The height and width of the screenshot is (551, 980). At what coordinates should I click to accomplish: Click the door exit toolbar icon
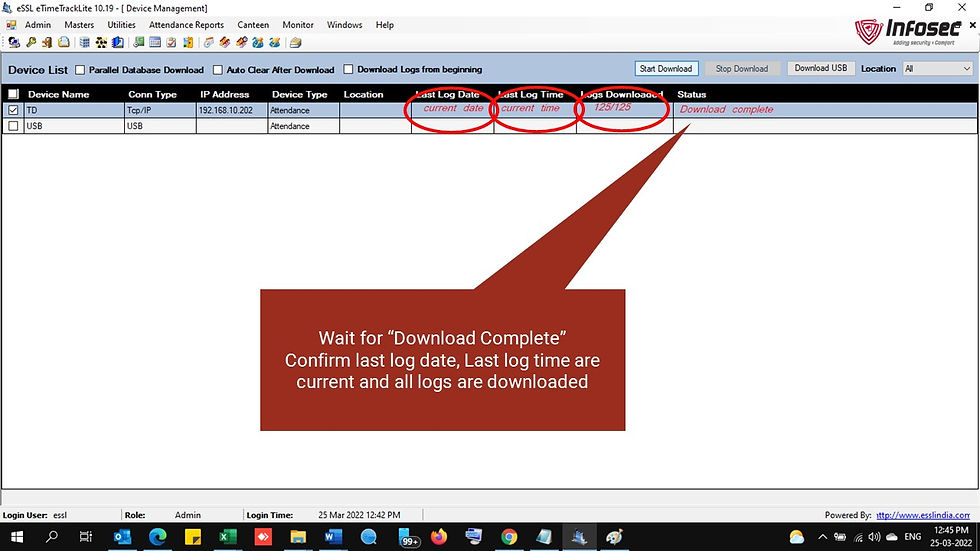[x=48, y=42]
